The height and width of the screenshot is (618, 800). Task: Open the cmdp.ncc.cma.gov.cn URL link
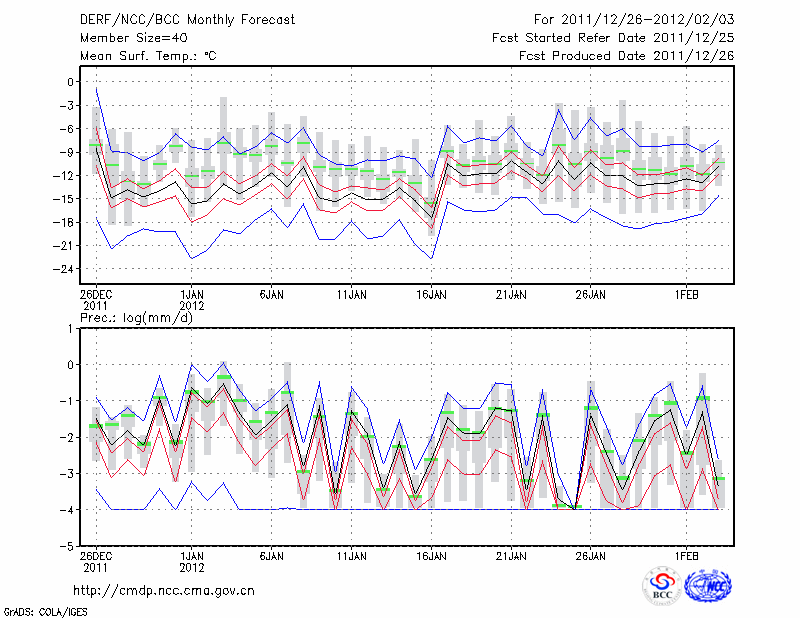click(x=164, y=590)
